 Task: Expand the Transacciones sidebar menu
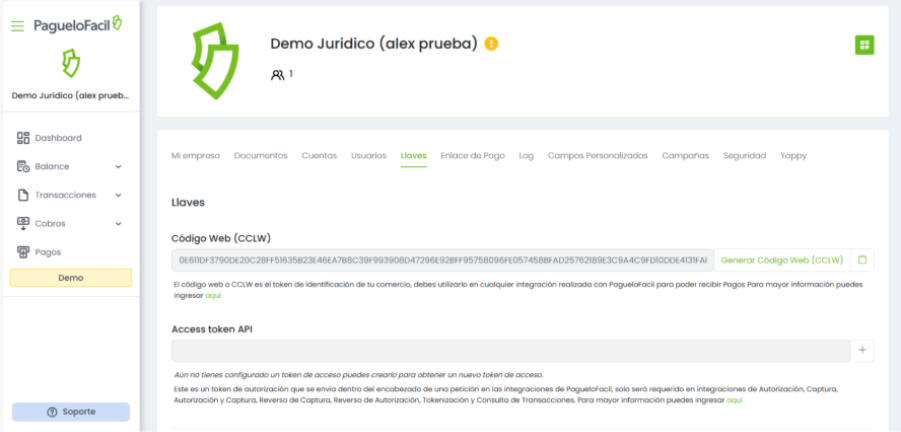[69, 195]
